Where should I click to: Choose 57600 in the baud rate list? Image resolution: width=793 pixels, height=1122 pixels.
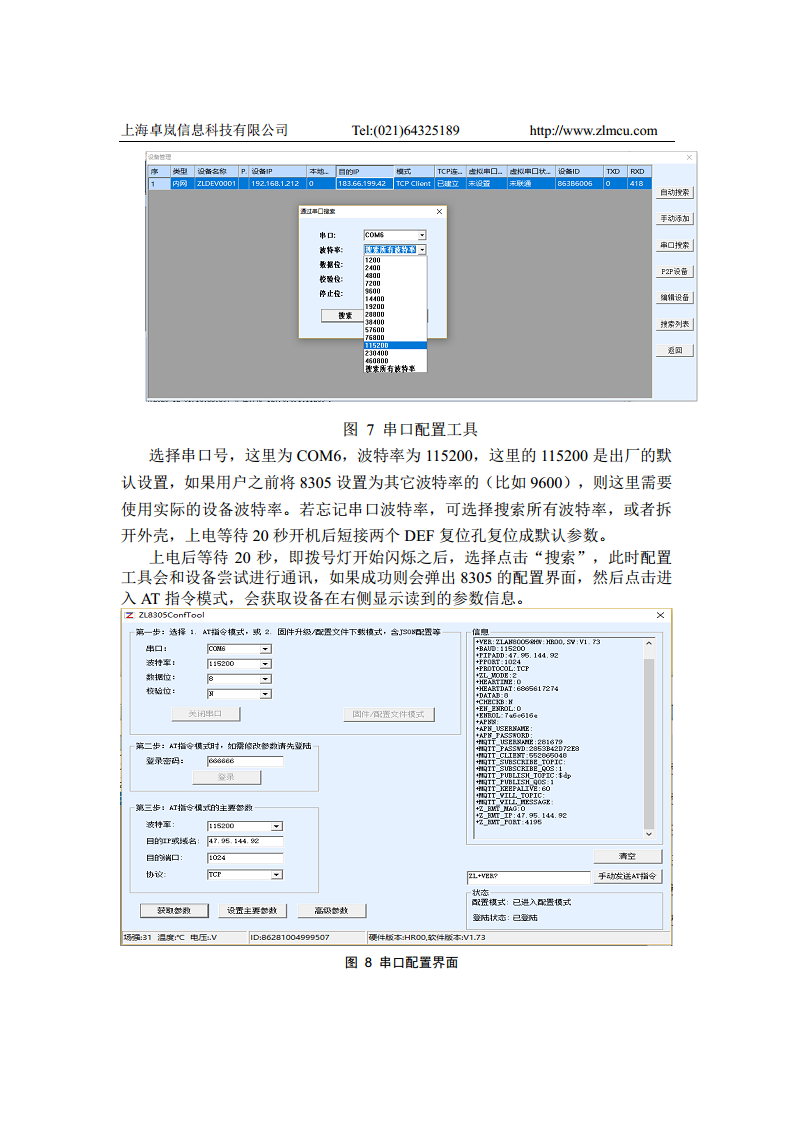click(395, 330)
